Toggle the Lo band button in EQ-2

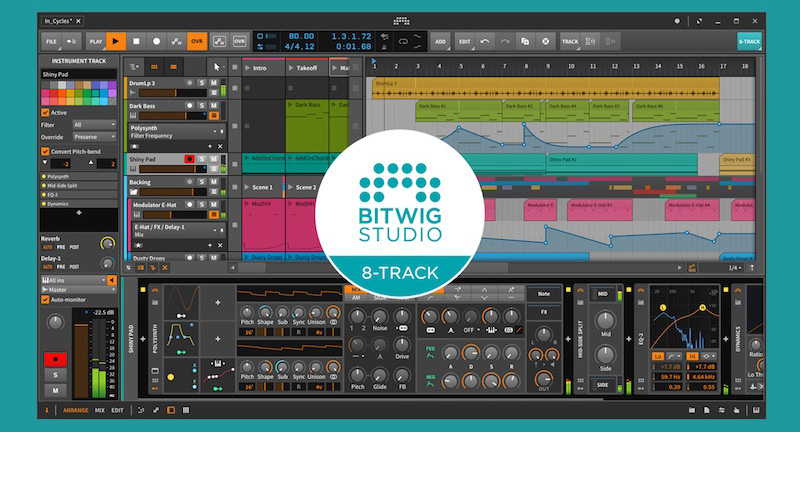(x=658, y=356)
